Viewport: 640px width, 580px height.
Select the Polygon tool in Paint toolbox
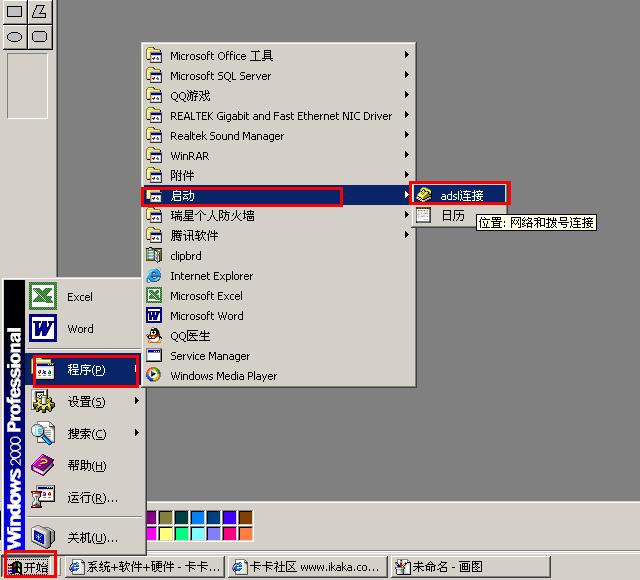(x=39, y=11)
